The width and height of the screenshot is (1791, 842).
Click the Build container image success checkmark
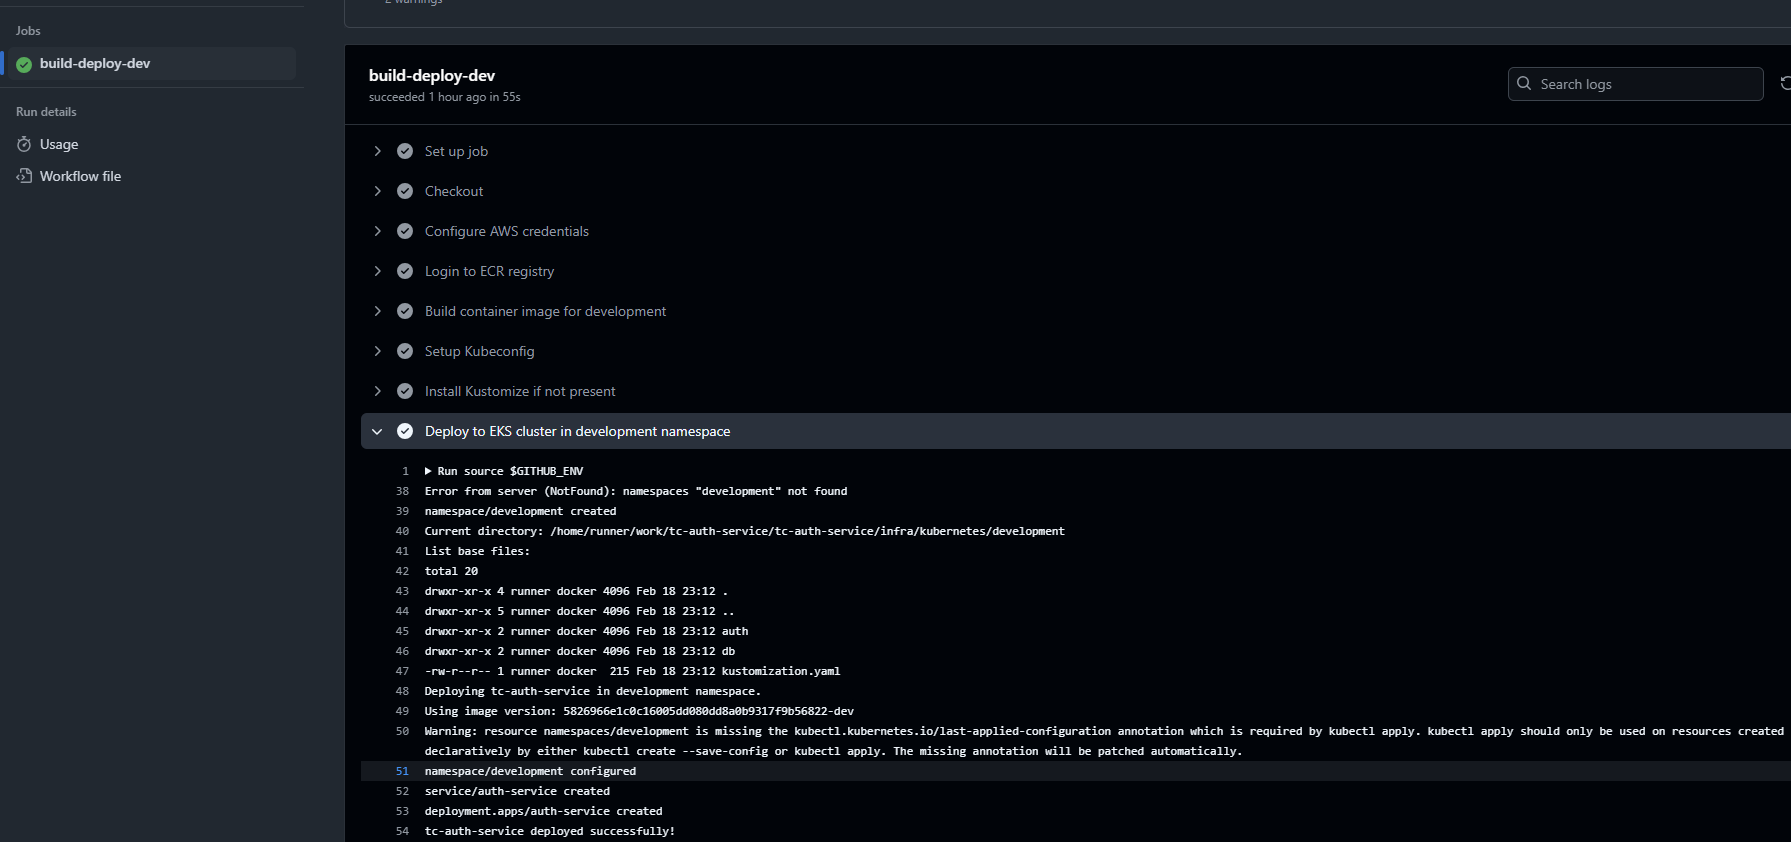tap(405, 311)
